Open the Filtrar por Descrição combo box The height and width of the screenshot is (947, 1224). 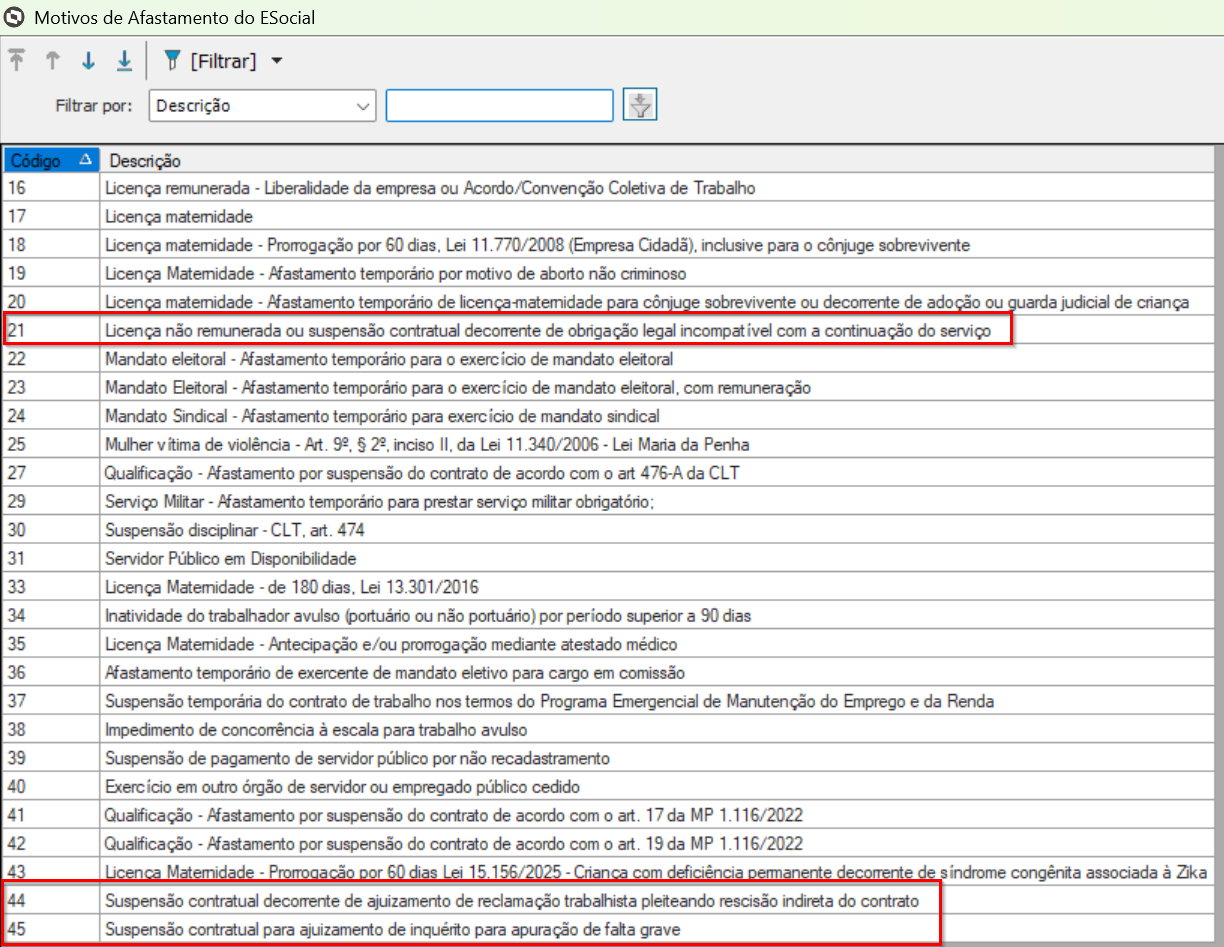click(263, 106)
